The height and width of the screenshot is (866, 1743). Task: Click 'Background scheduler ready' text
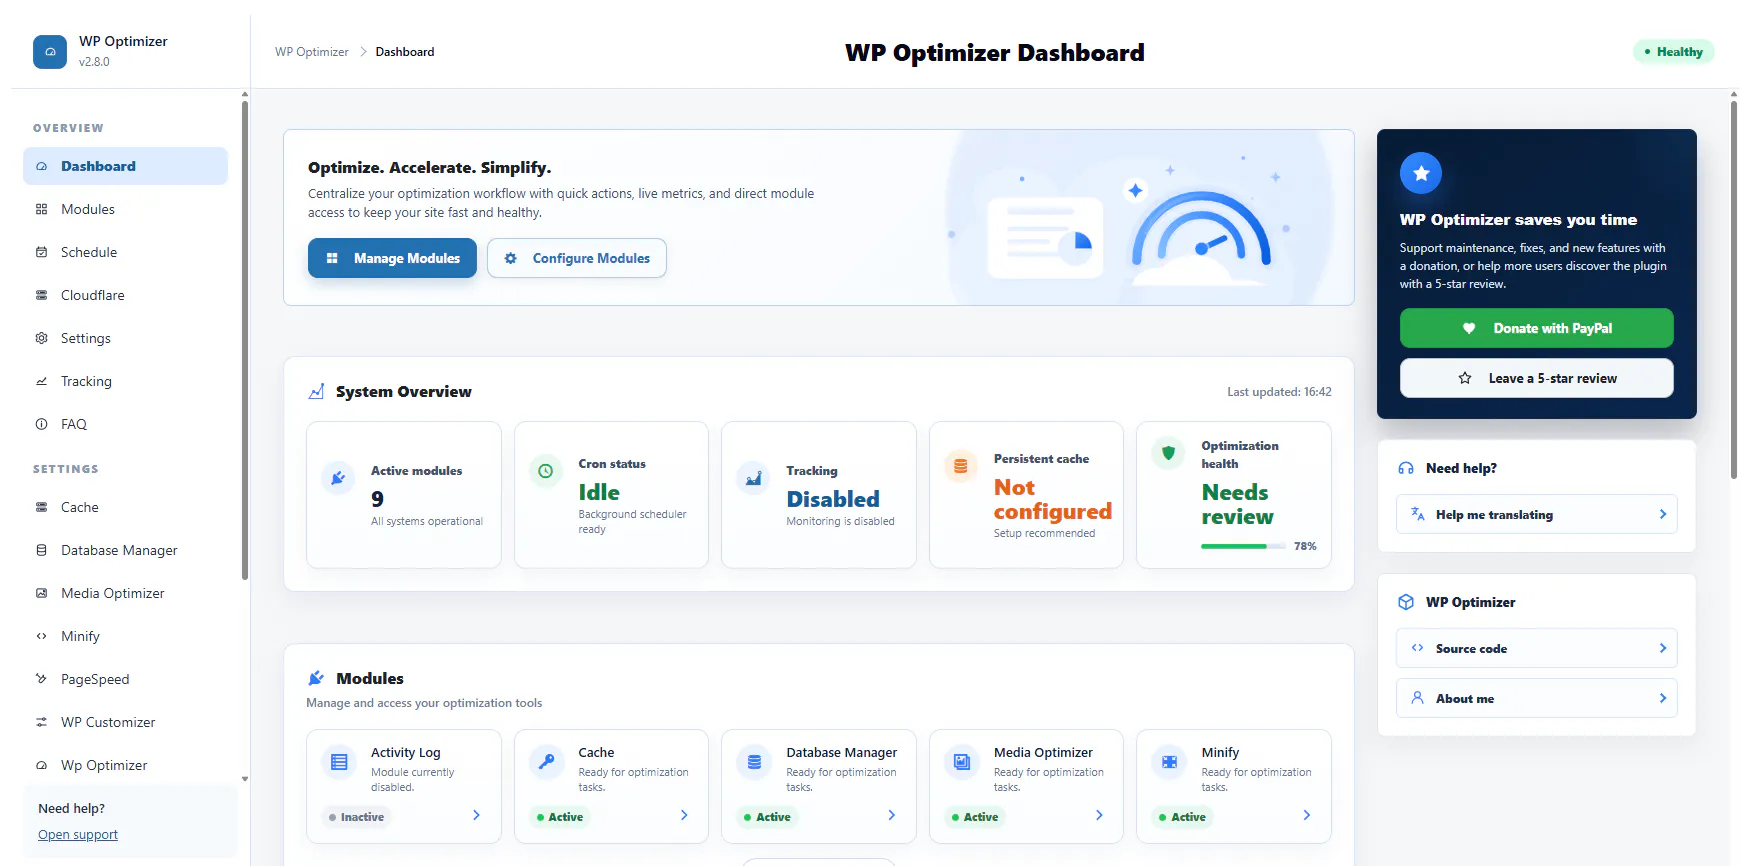click(632, 521)
